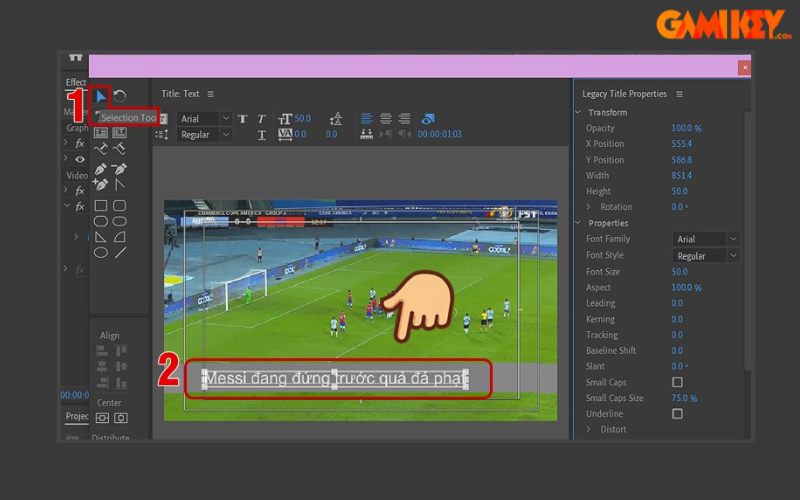The width and height of the screenshot is (800, 500).
Task: Pick the Area Type tool
Action: point(101,133)
